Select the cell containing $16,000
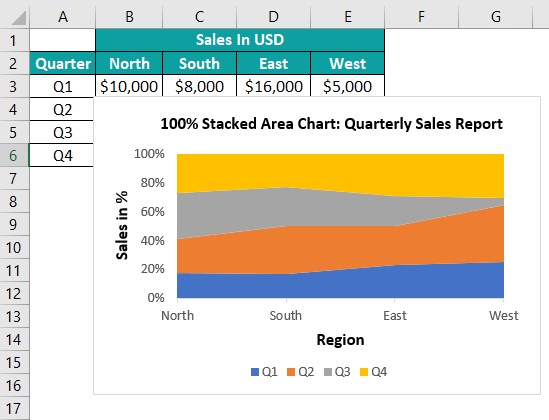Image resolution: width=549 pixels, height=420 pixels. pos(273,86)
